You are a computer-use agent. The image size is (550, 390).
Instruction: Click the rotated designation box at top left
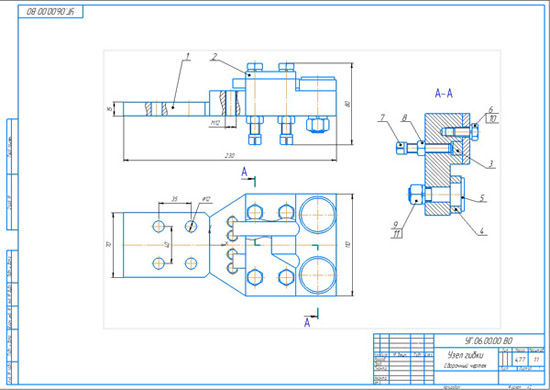click(x=51, y=12)
